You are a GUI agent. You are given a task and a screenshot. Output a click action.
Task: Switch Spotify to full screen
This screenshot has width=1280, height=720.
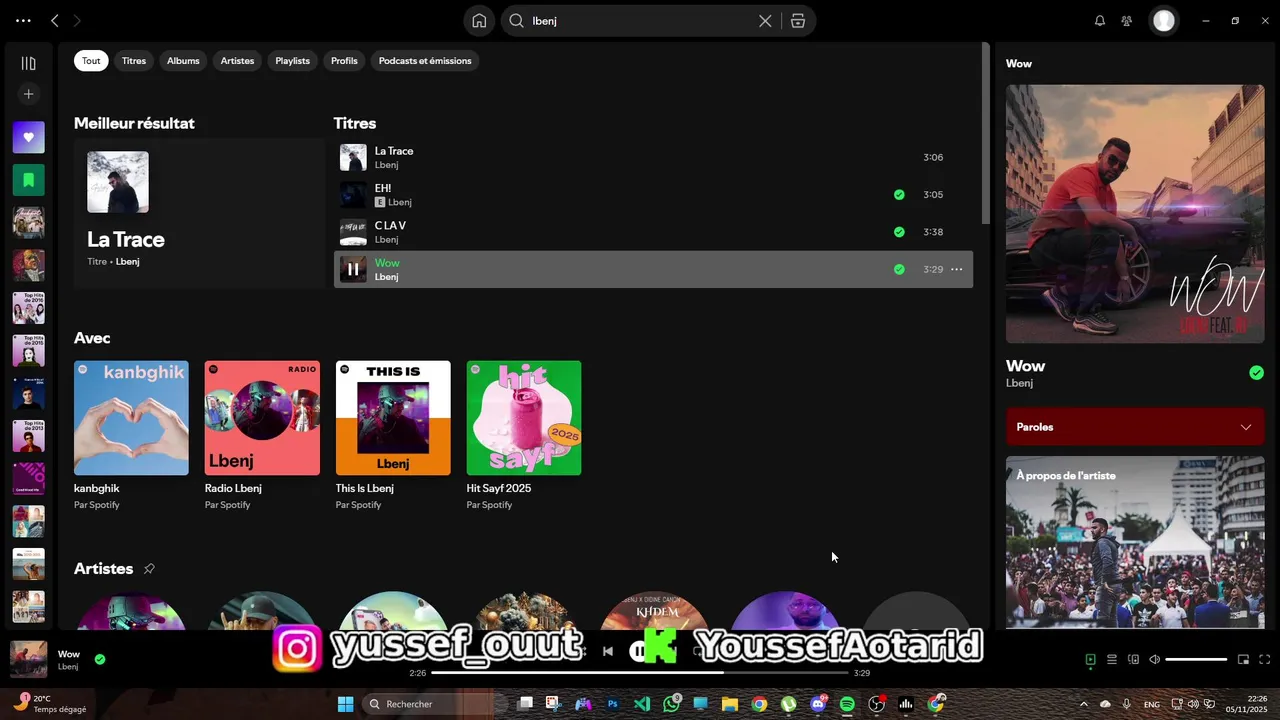(1264, 659)
